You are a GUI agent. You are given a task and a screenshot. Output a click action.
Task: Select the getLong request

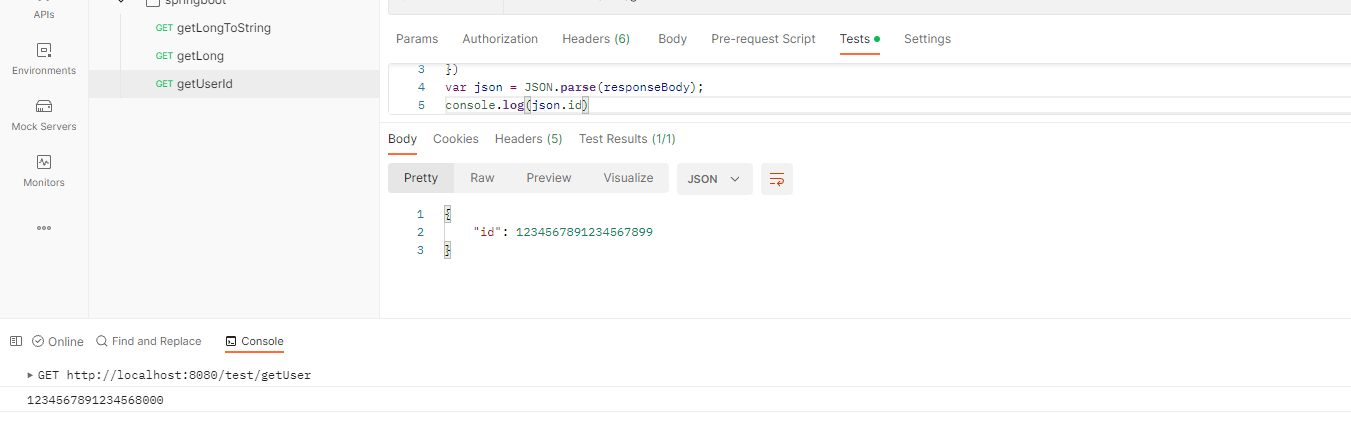click(200, 56)
